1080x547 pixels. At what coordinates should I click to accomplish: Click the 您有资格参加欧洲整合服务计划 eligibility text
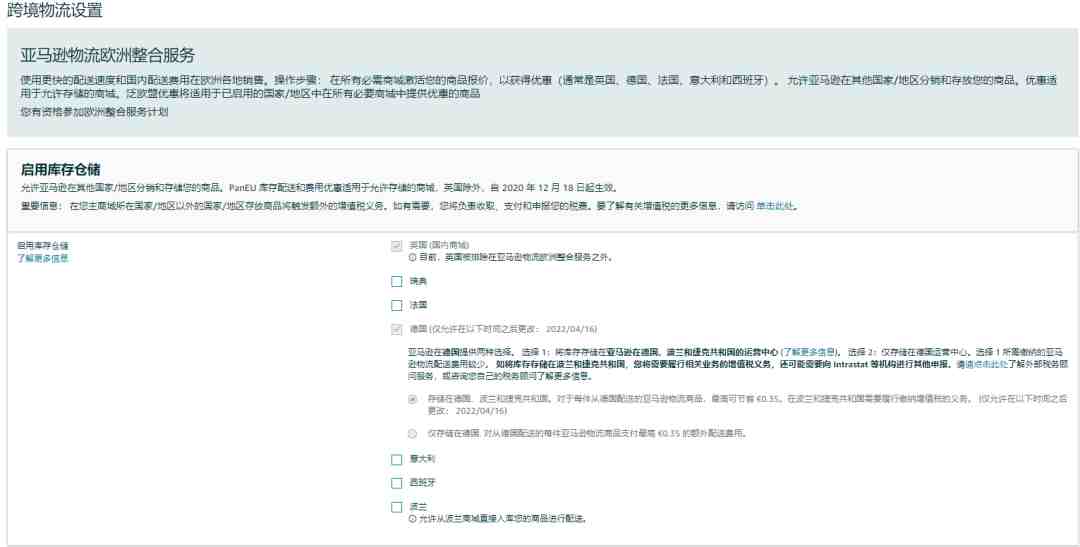click(94, 112)
